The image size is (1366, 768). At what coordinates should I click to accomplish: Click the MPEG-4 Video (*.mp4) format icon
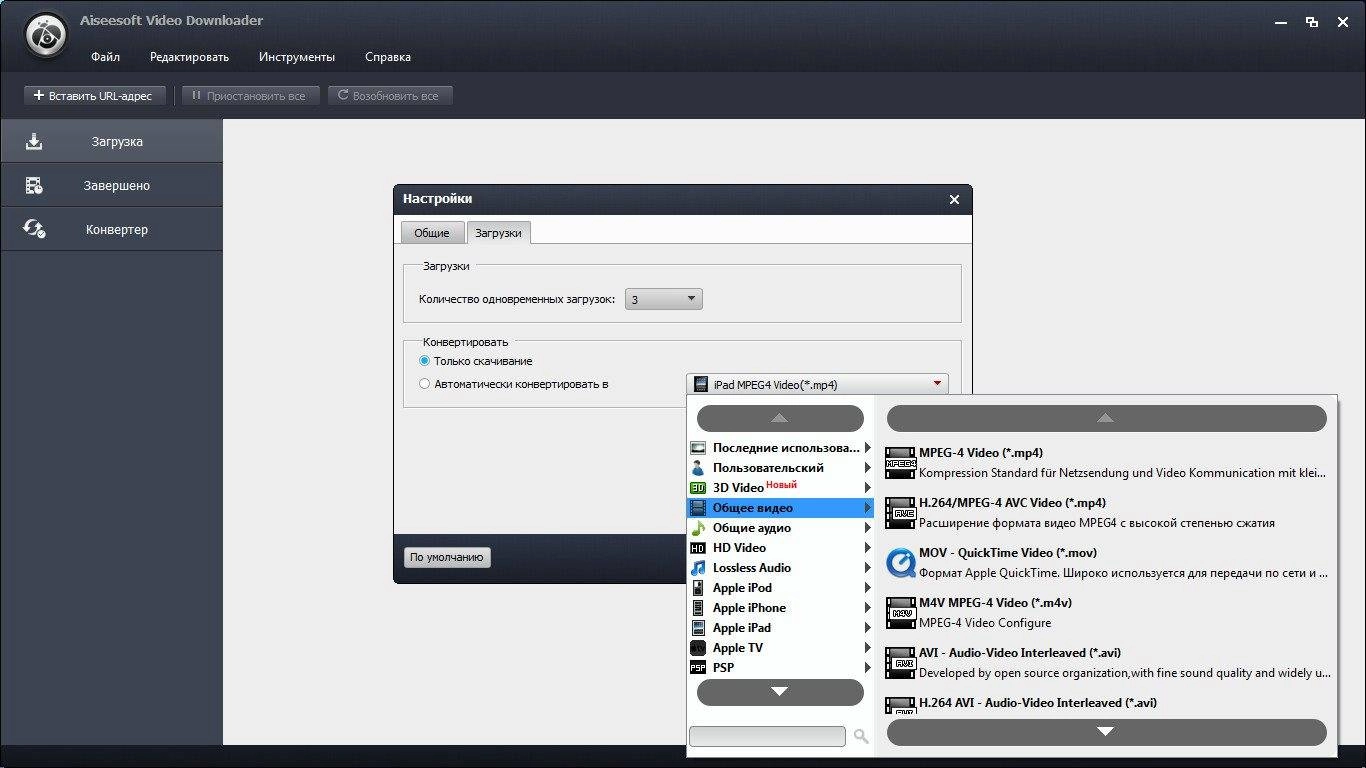900,462
